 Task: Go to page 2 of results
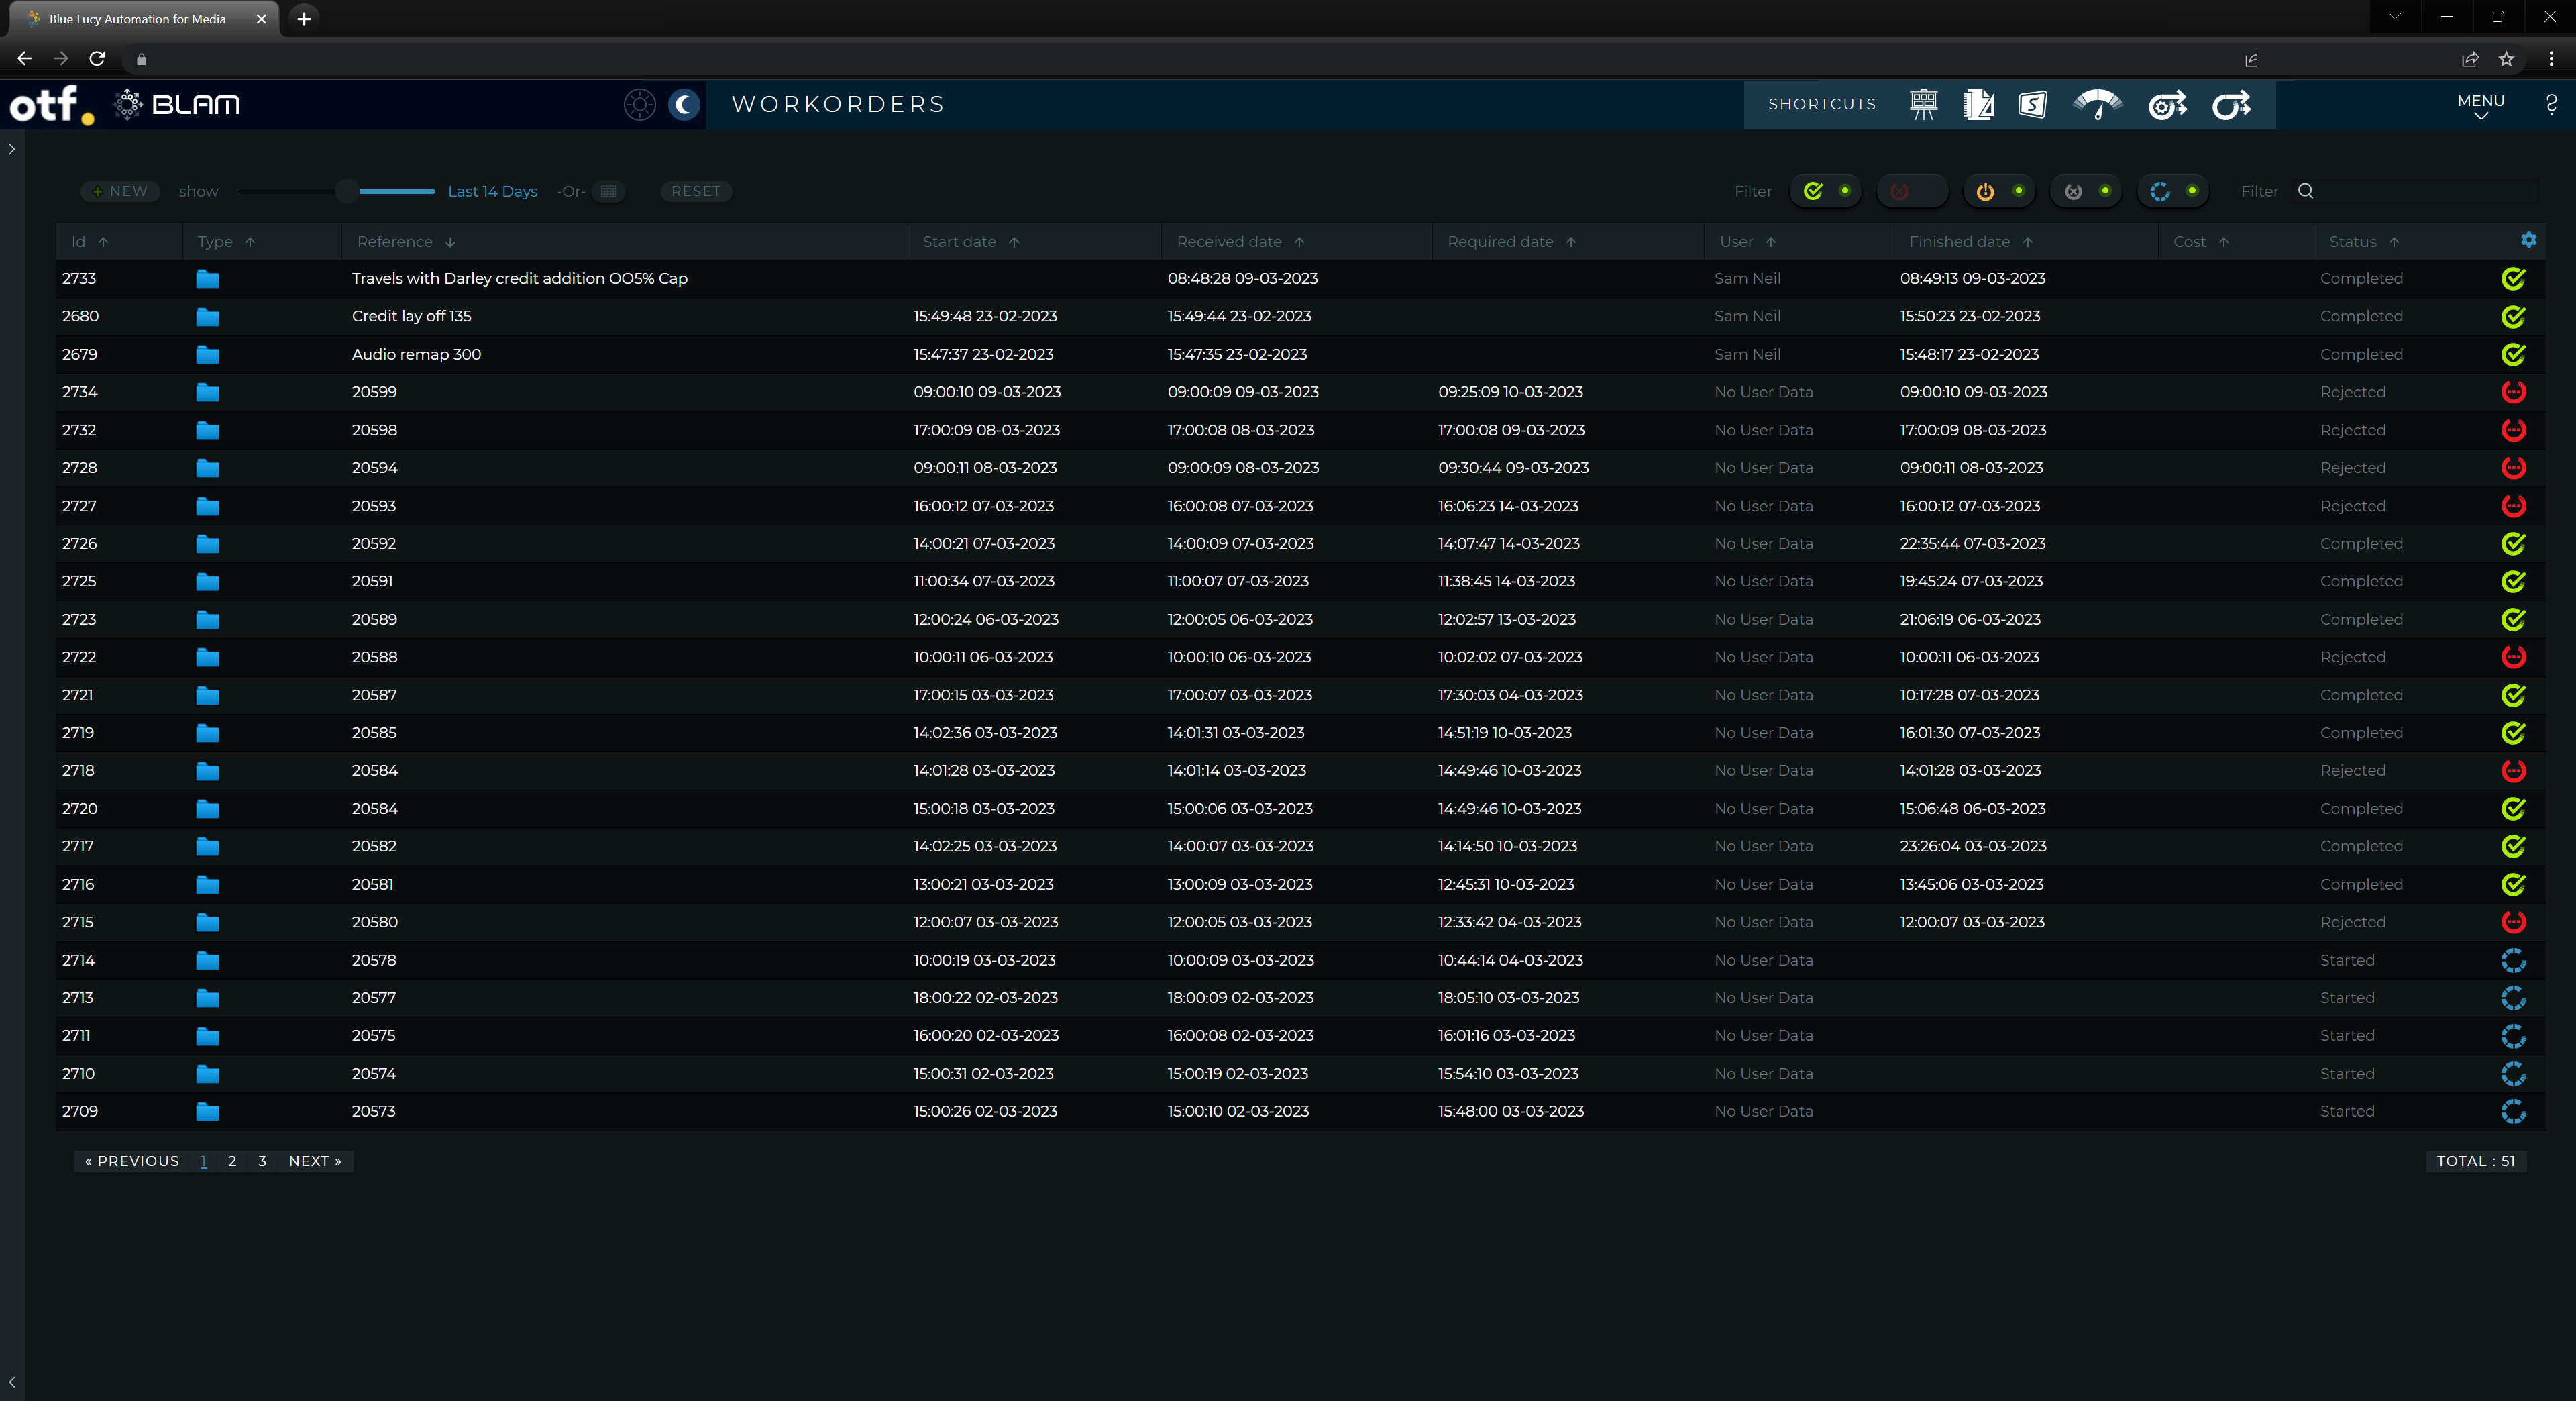click(232, 1161)
